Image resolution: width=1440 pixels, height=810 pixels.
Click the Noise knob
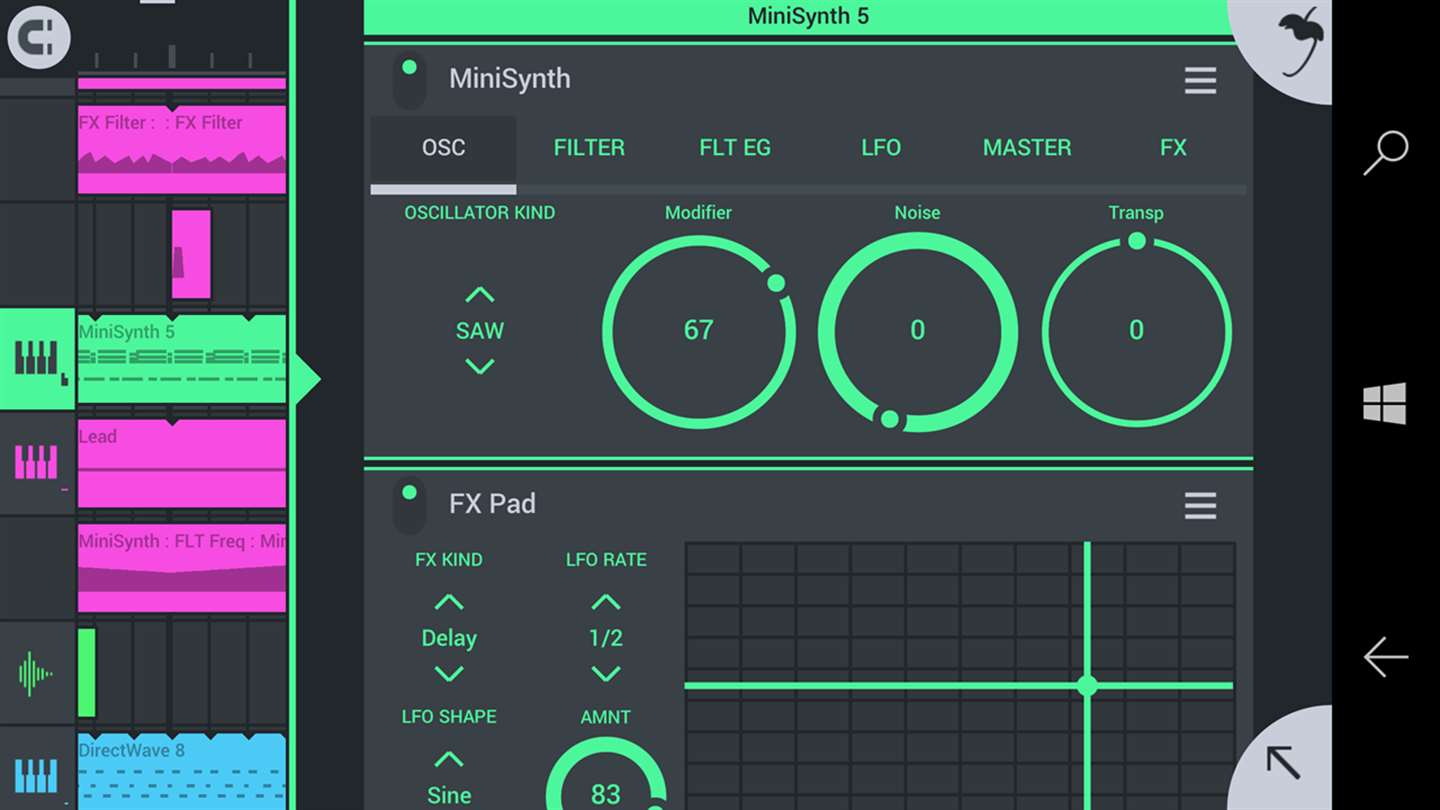click(x=917, y=332)
